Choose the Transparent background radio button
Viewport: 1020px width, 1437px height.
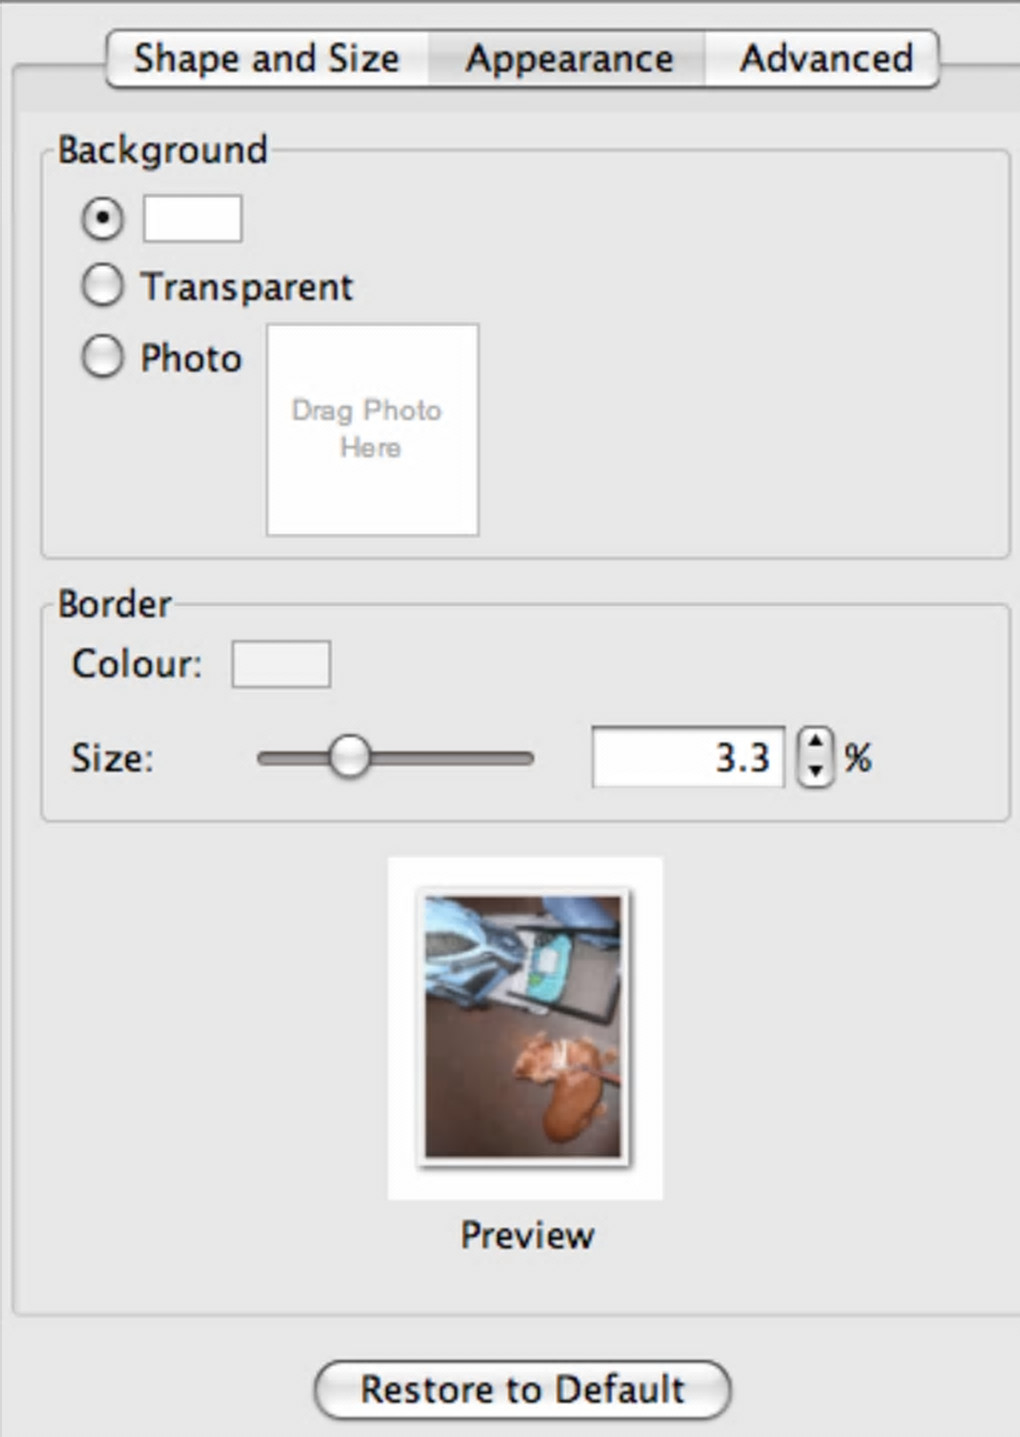point(103,286)
